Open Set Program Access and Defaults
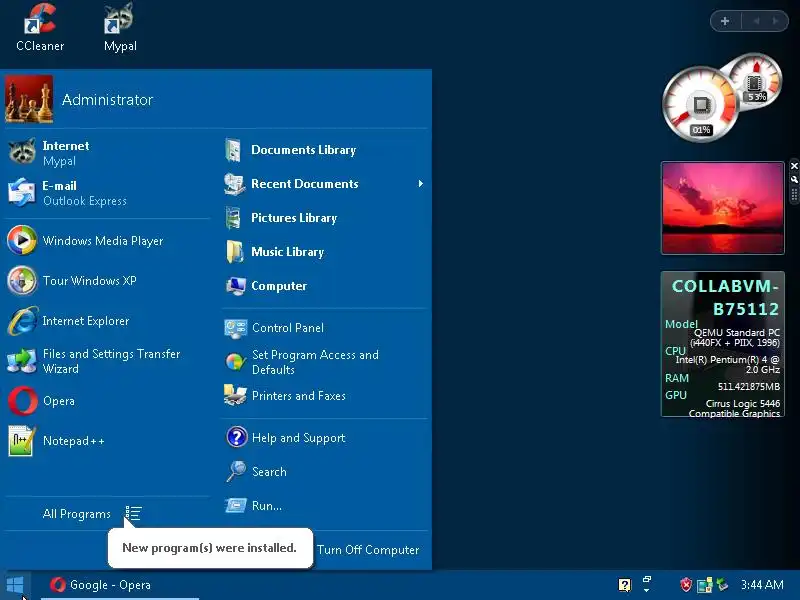This screenshot has width=800, height=600. coord(324,362)
